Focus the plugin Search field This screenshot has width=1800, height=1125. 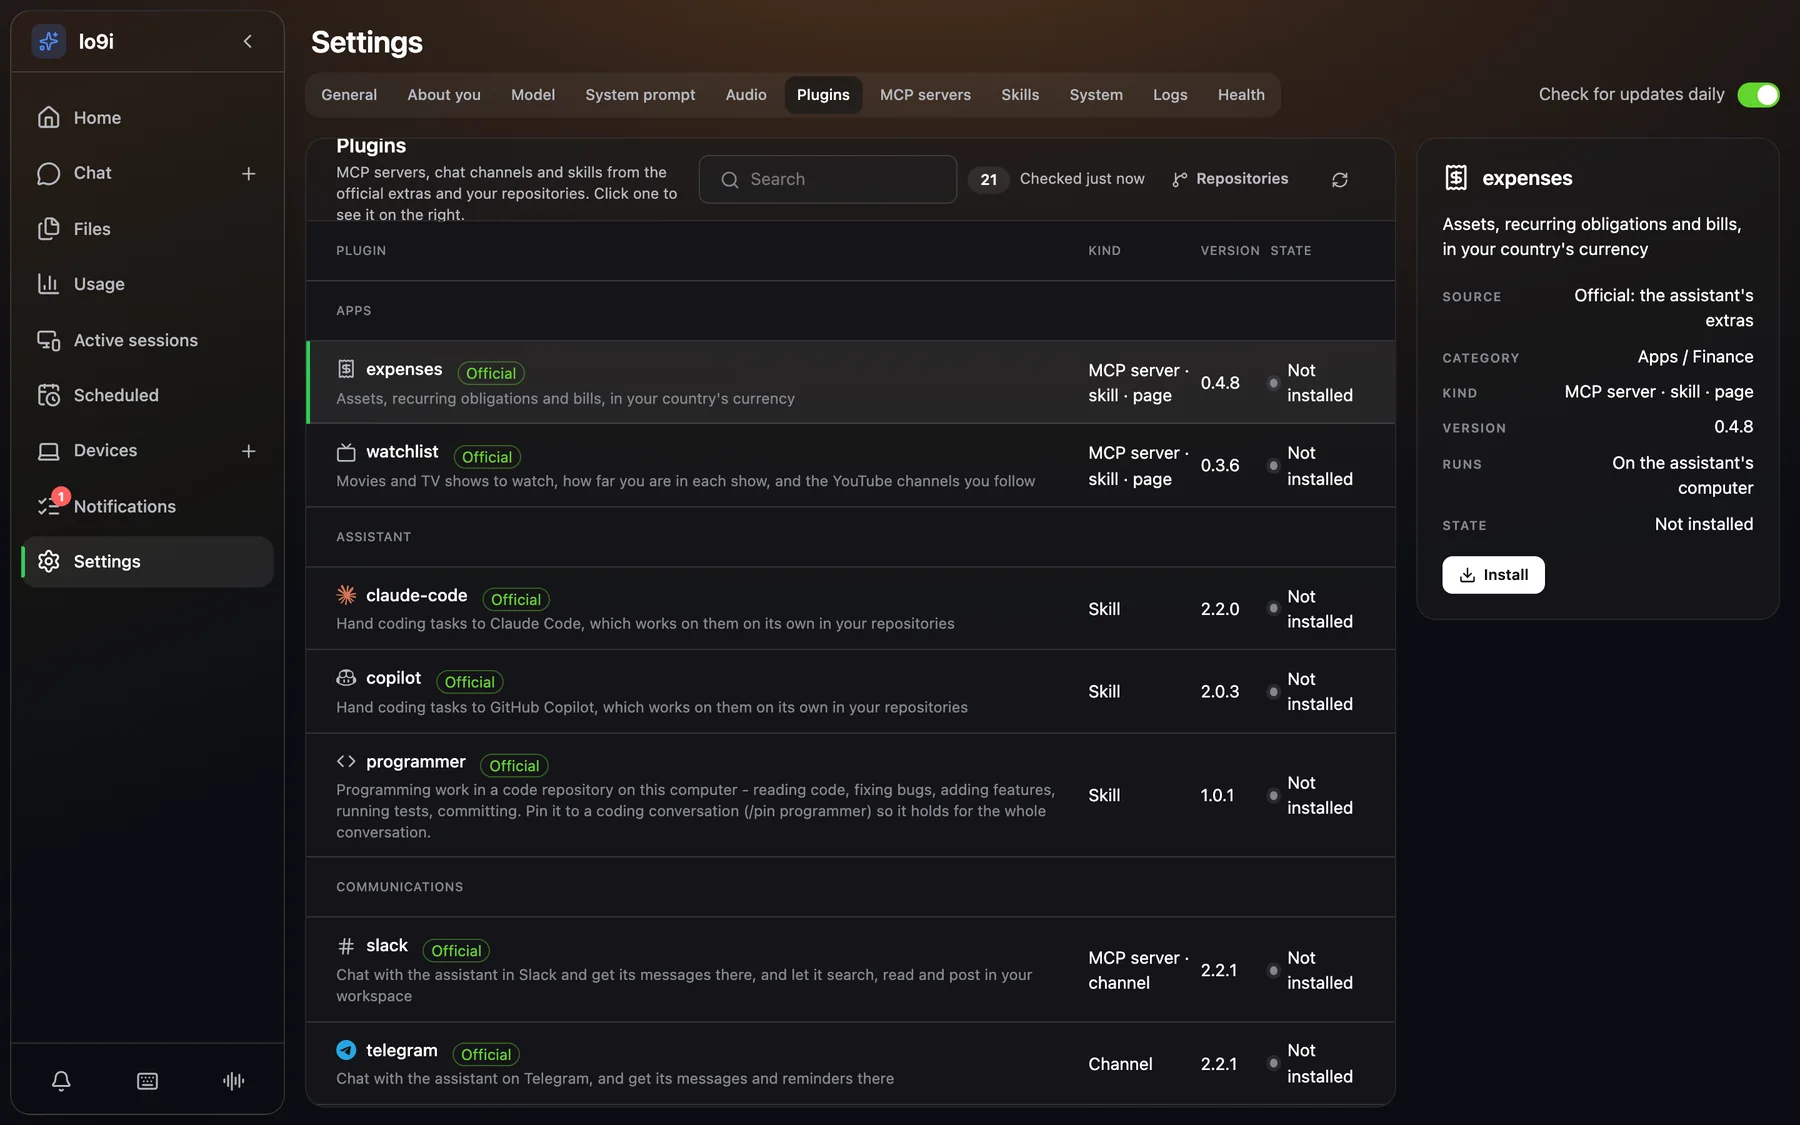[828, 180]
